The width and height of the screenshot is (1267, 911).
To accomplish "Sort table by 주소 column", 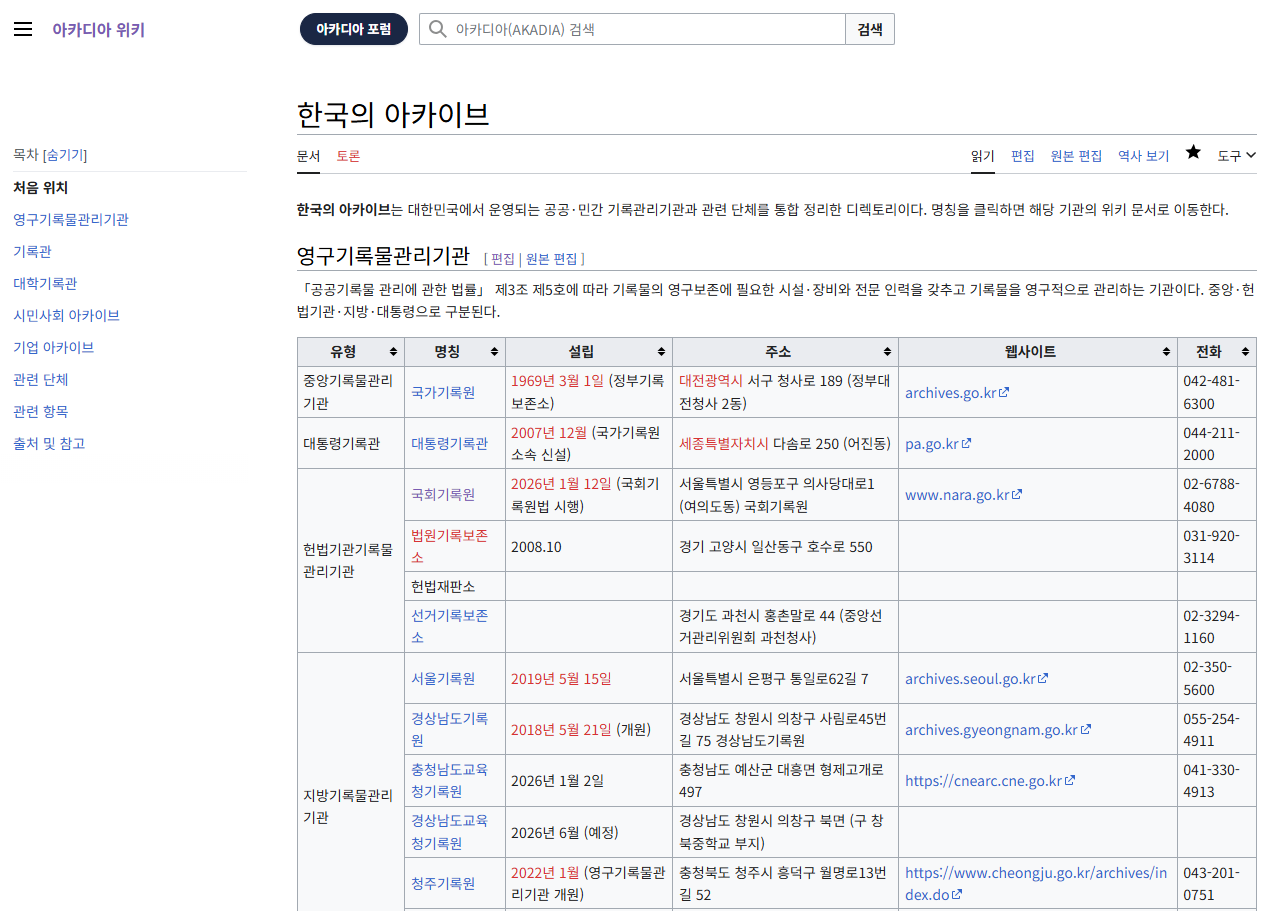I will click(786, 352).
